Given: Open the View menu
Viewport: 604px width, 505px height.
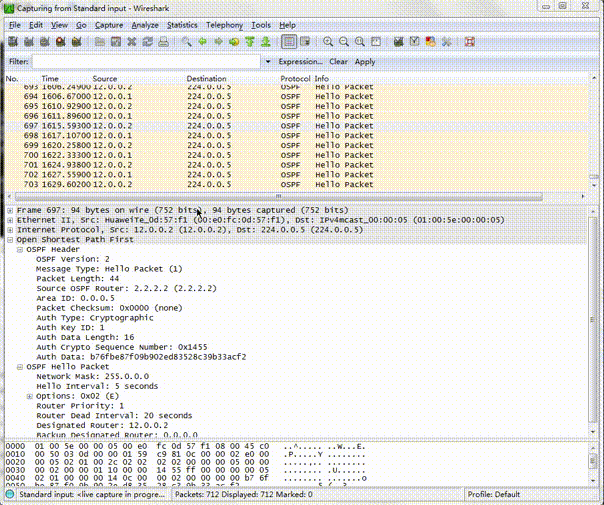Looking at the screenshot, I should tap(59, 25).
